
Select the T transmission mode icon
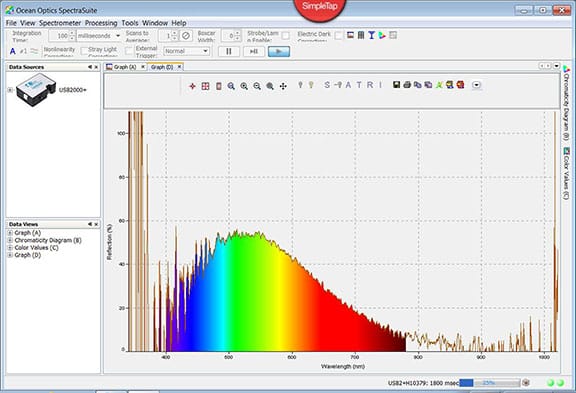click(359, 85)
